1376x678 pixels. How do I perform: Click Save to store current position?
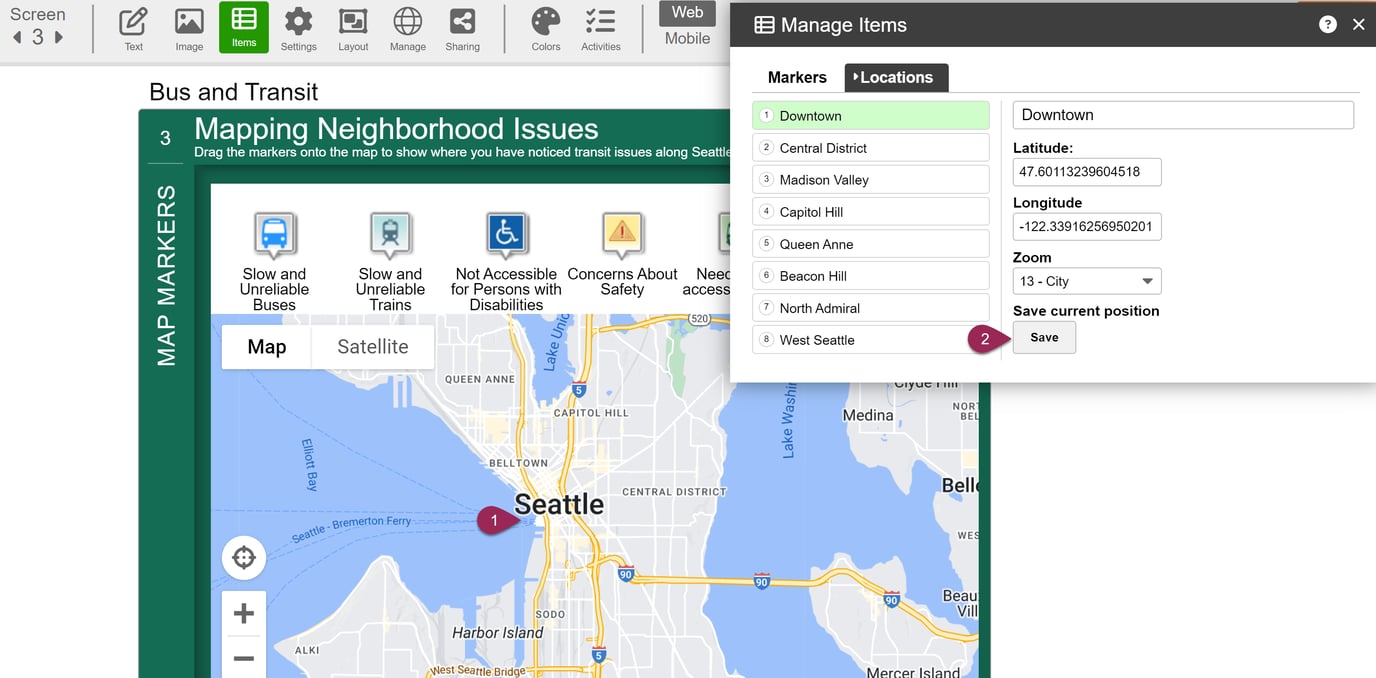click(x=1044, y=338)
